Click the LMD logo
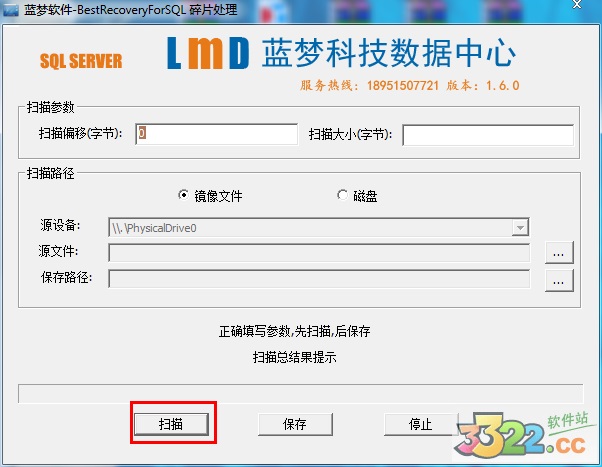The height and width of the screenshot is (467, 602). pos(208,53)
